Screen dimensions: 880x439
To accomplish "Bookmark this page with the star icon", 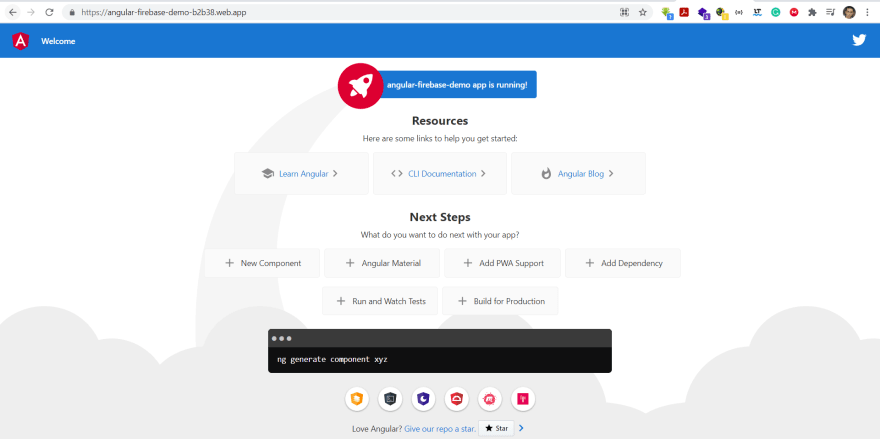I will 643,12.
